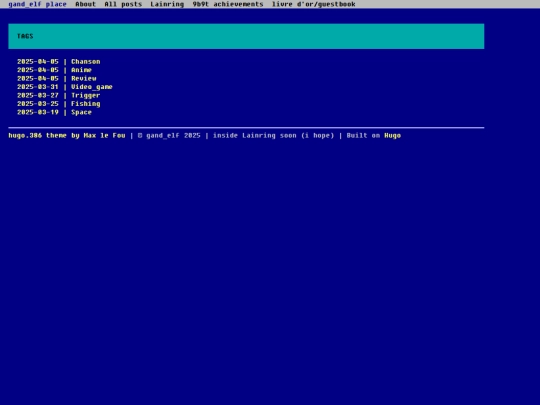Click the 2025-03-19 date entry
The width and height of the screenshot is (540, 405).
[x=38, y=112]
